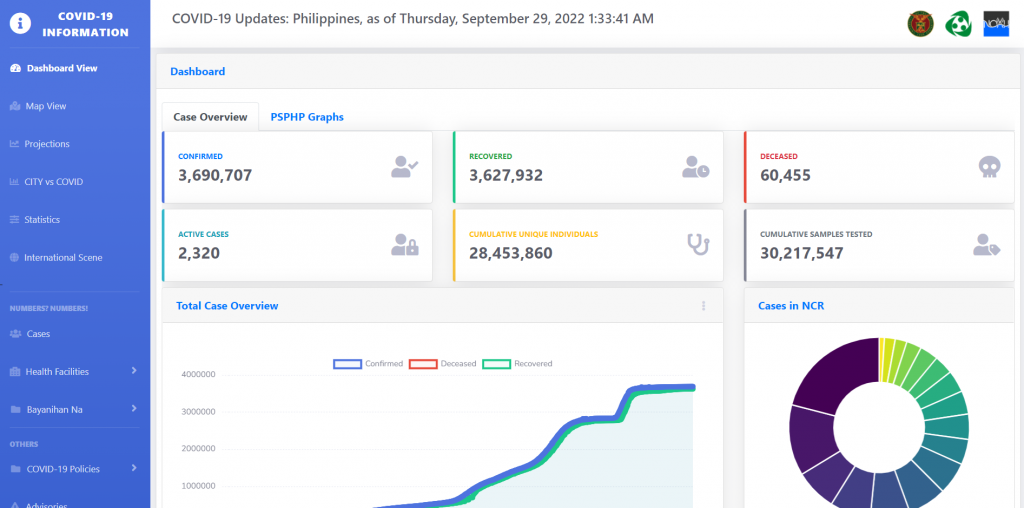This screenshot has width=1024, height=508.
Task: Click the Cumulative Samples Tested value 30,217,547
Action: [x=802, y=253]
